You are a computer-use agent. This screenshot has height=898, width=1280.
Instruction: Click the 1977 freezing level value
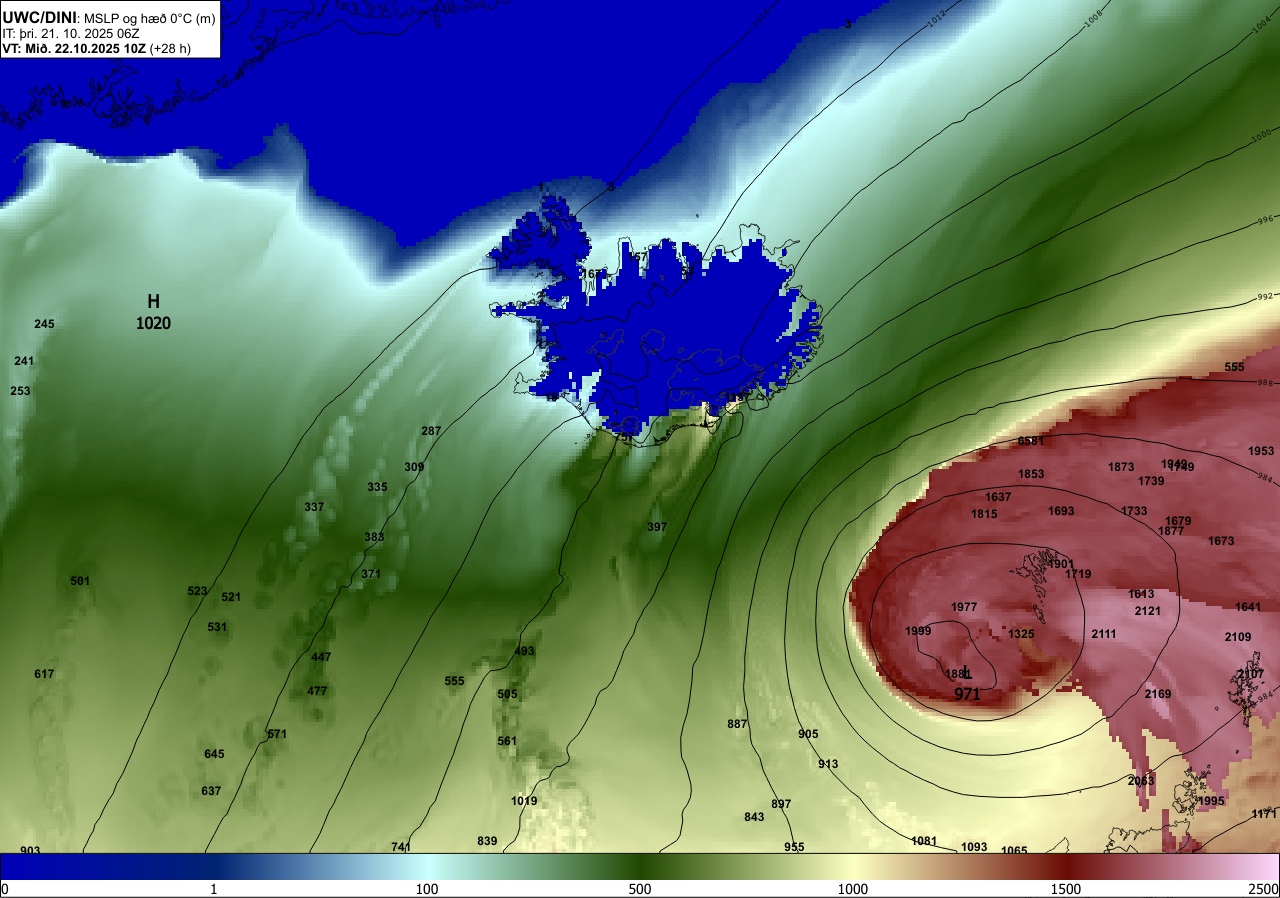pos(964,607)
